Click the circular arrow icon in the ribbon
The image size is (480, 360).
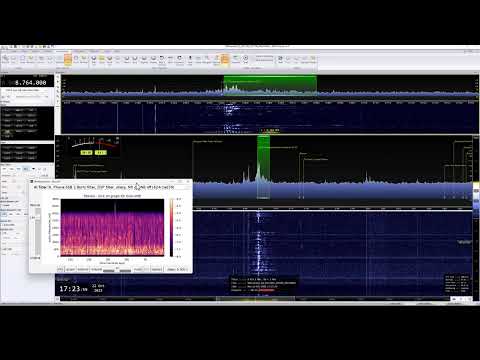[179, 59]
